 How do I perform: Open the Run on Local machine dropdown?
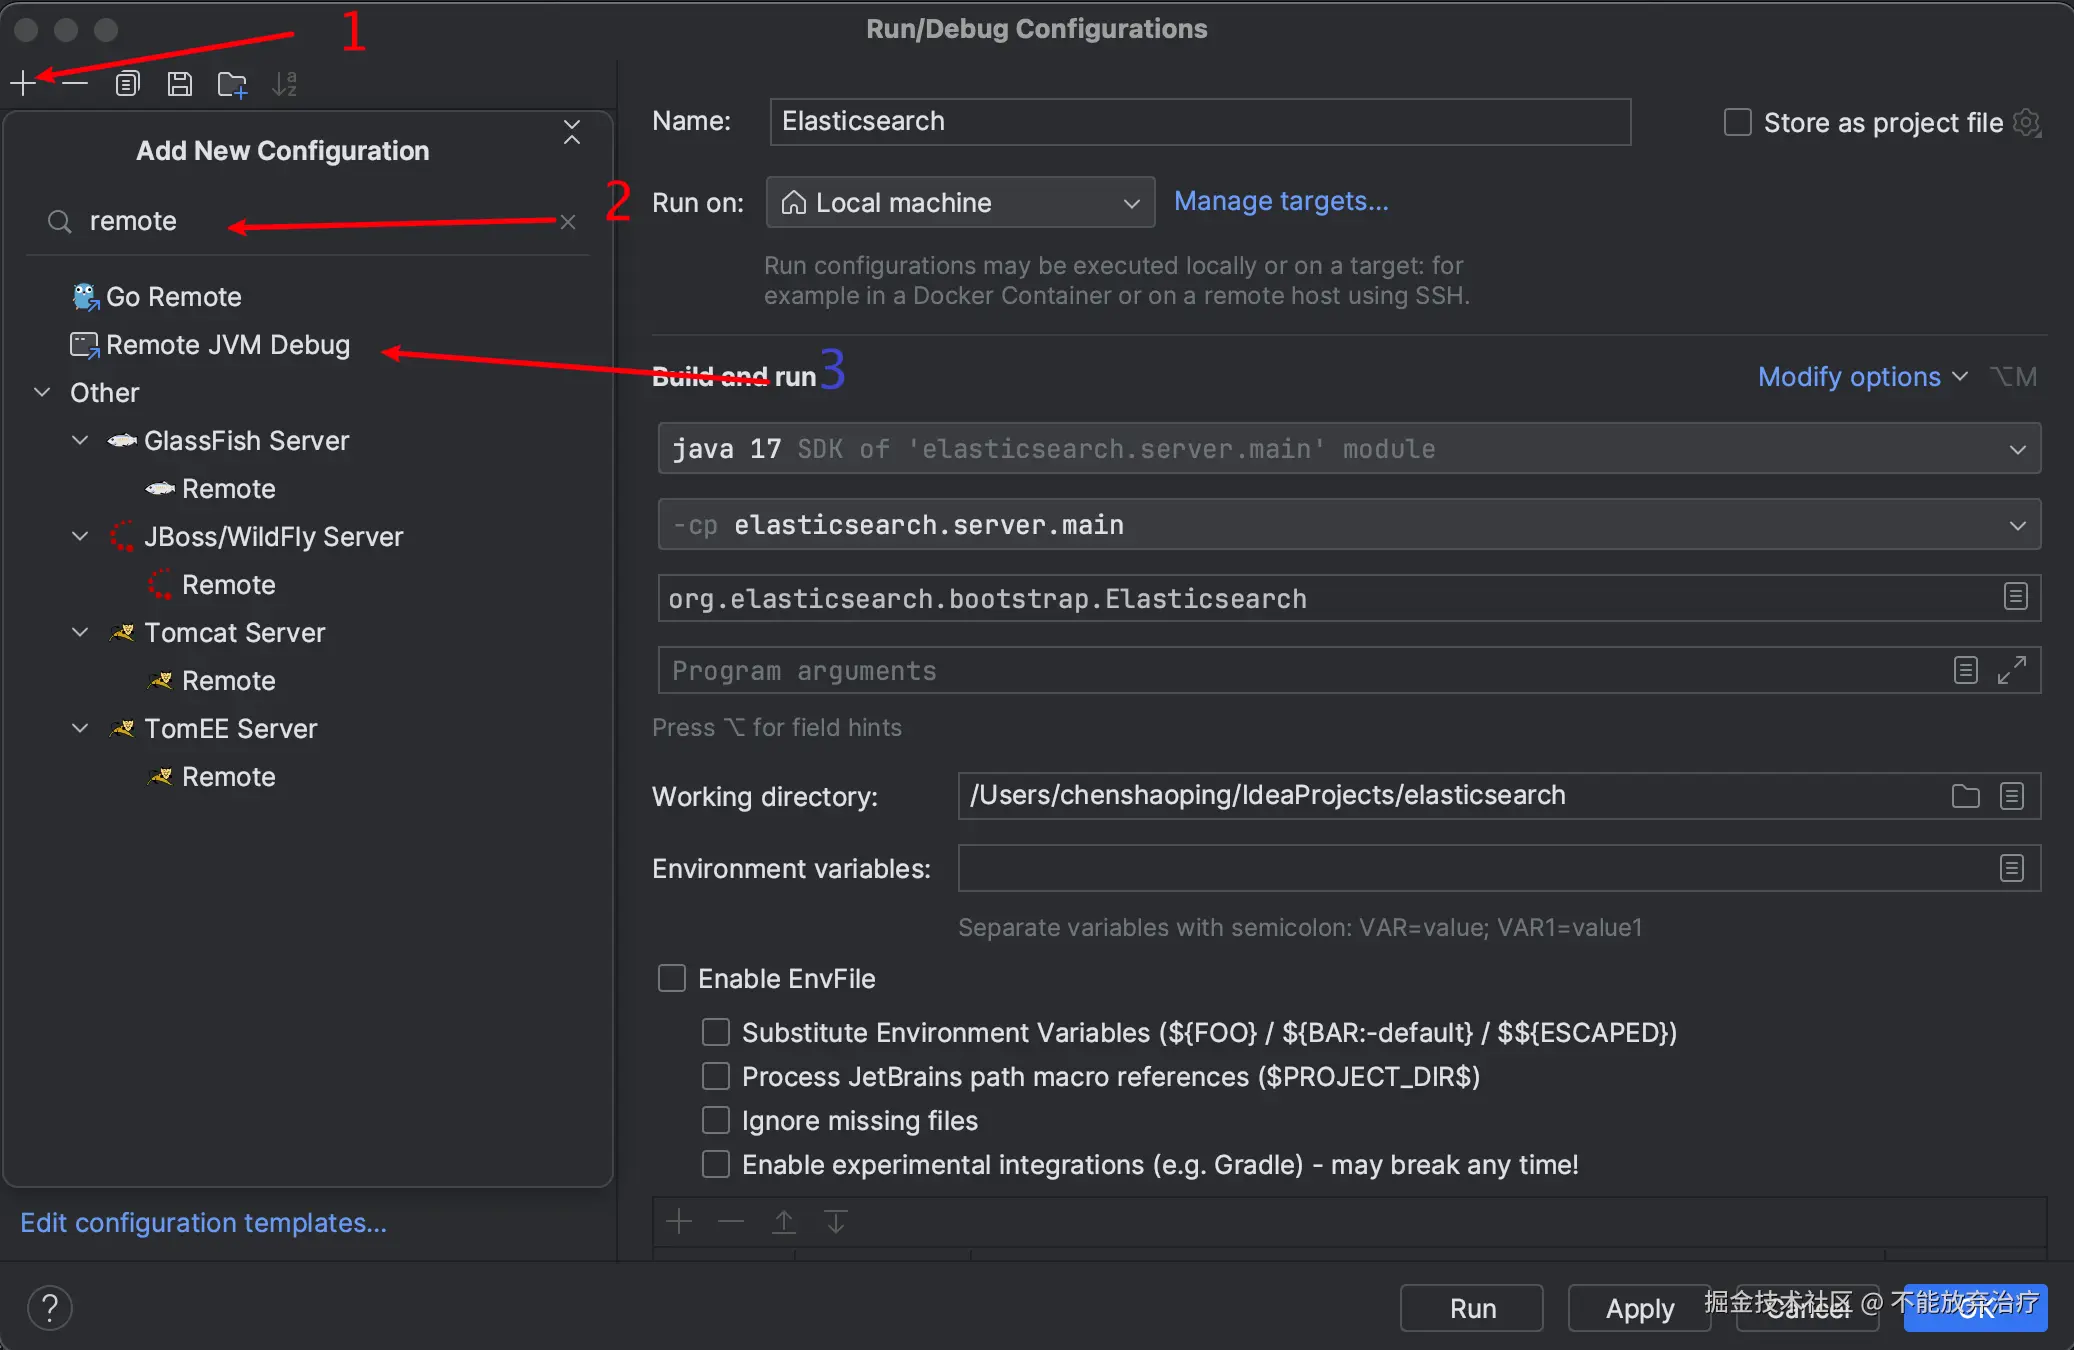[960, 202]
